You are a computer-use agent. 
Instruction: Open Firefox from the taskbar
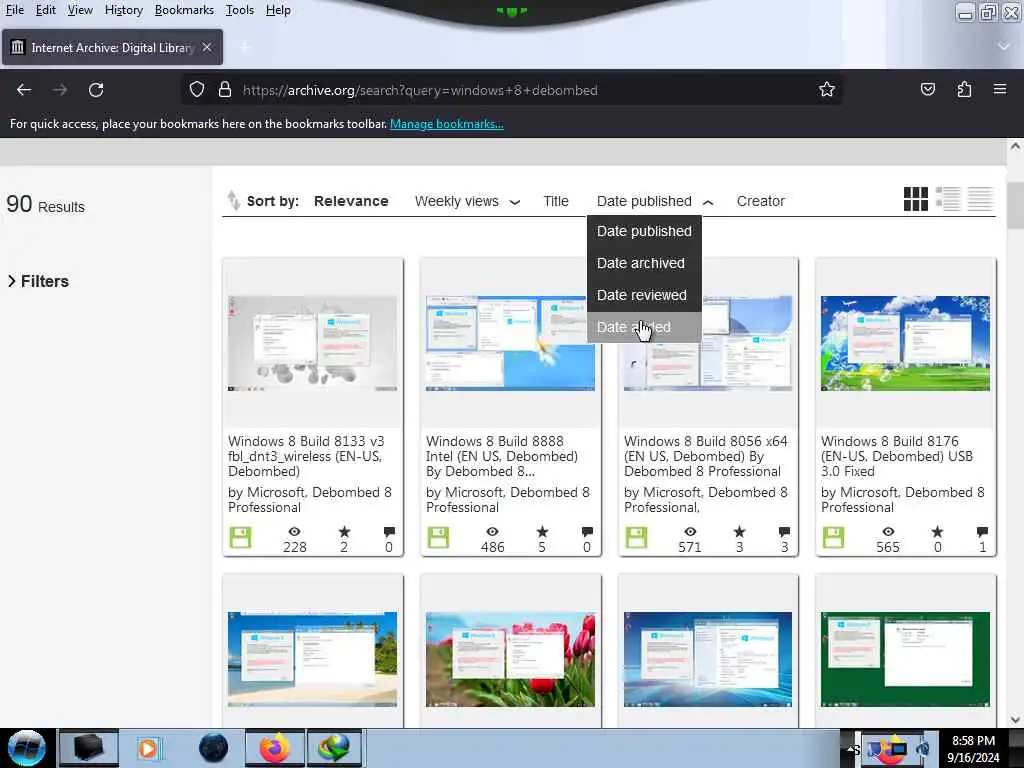pos(274,748)
